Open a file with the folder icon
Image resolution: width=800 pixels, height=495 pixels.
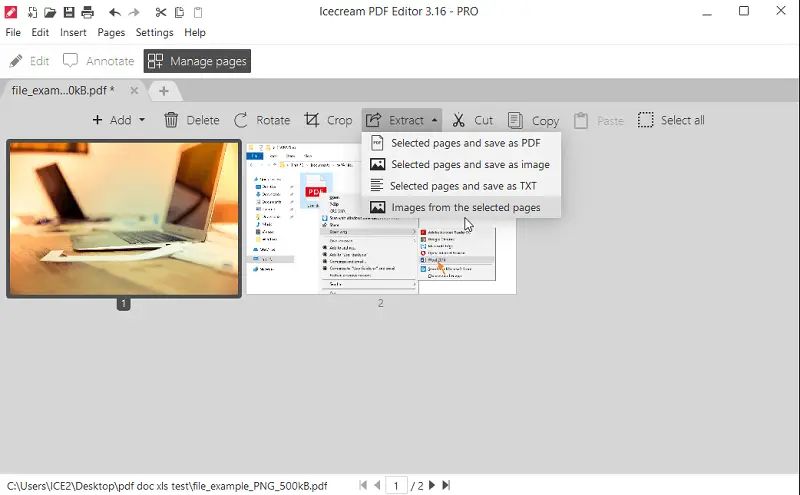point(50,12)
